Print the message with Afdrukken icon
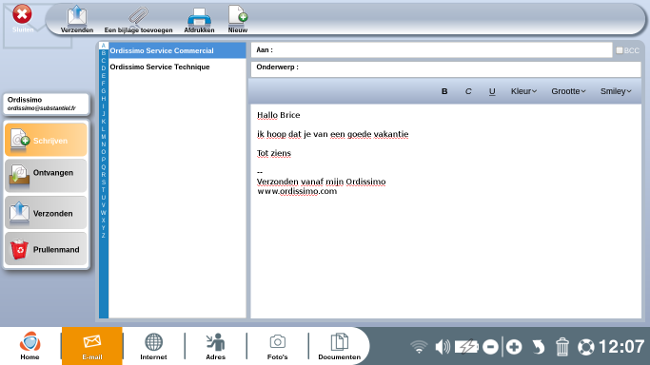Image resolution: width=650 pixels, height=365 pixels. coord(199,19)
